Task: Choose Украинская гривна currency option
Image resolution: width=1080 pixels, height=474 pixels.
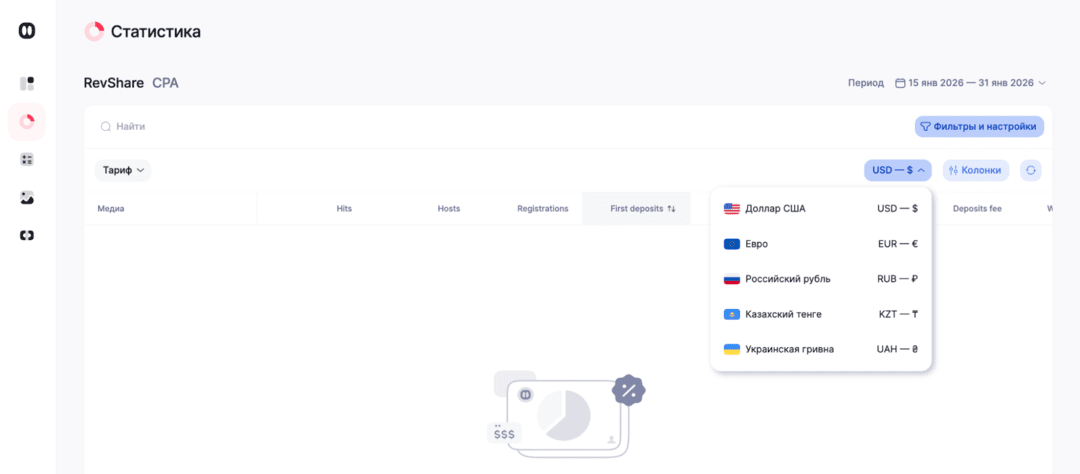Action: pos(820,349)
